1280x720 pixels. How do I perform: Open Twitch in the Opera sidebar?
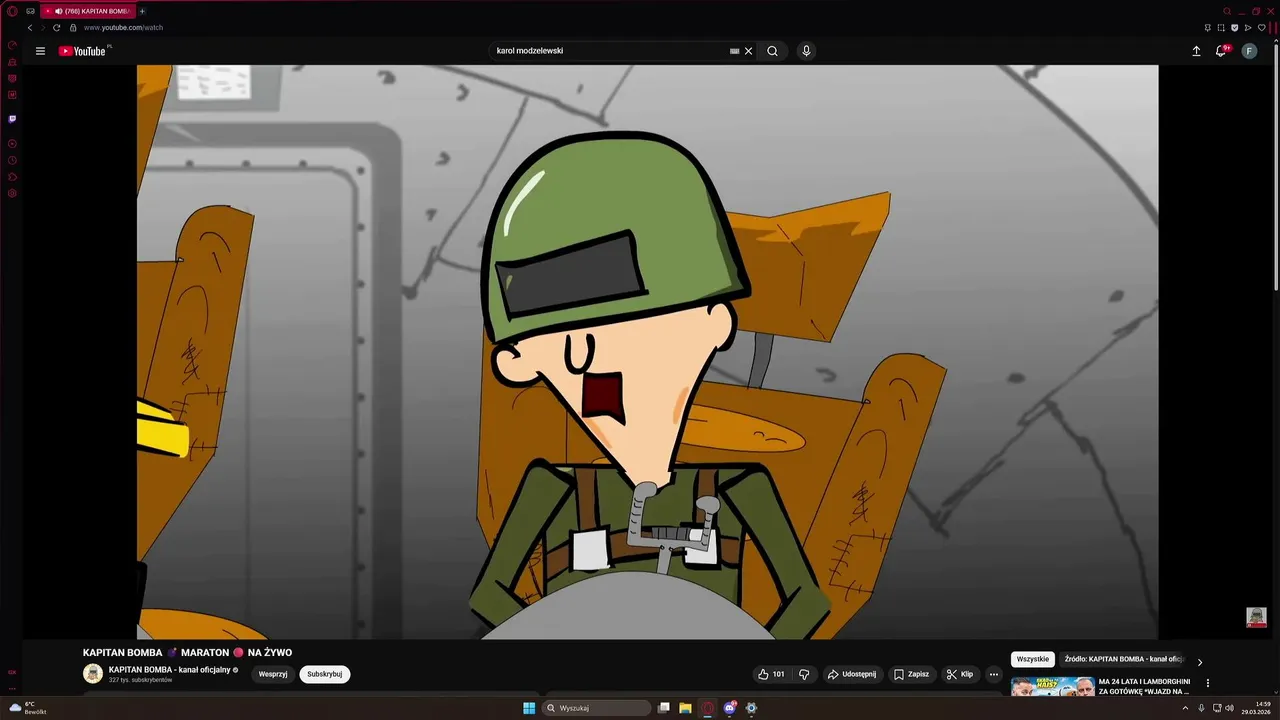tap(12, 118)
